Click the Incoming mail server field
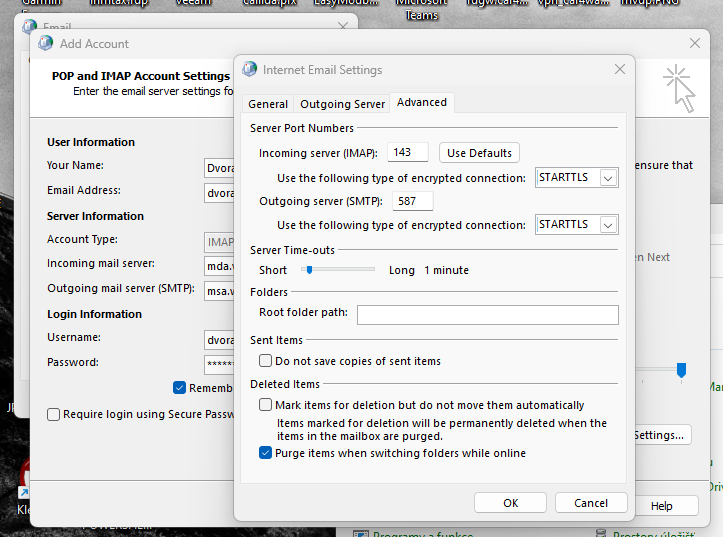Screen dimensions: 723x537 pos(219,266)
